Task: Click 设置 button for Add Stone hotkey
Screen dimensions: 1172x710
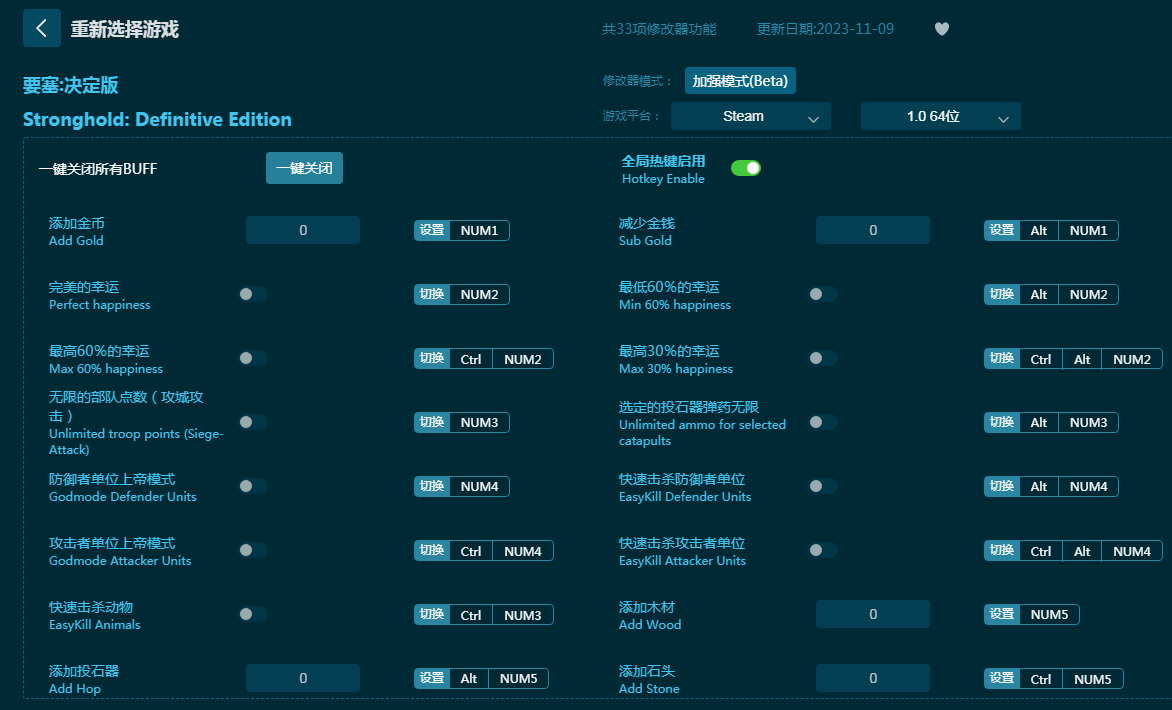Action: coord(1001,679)
